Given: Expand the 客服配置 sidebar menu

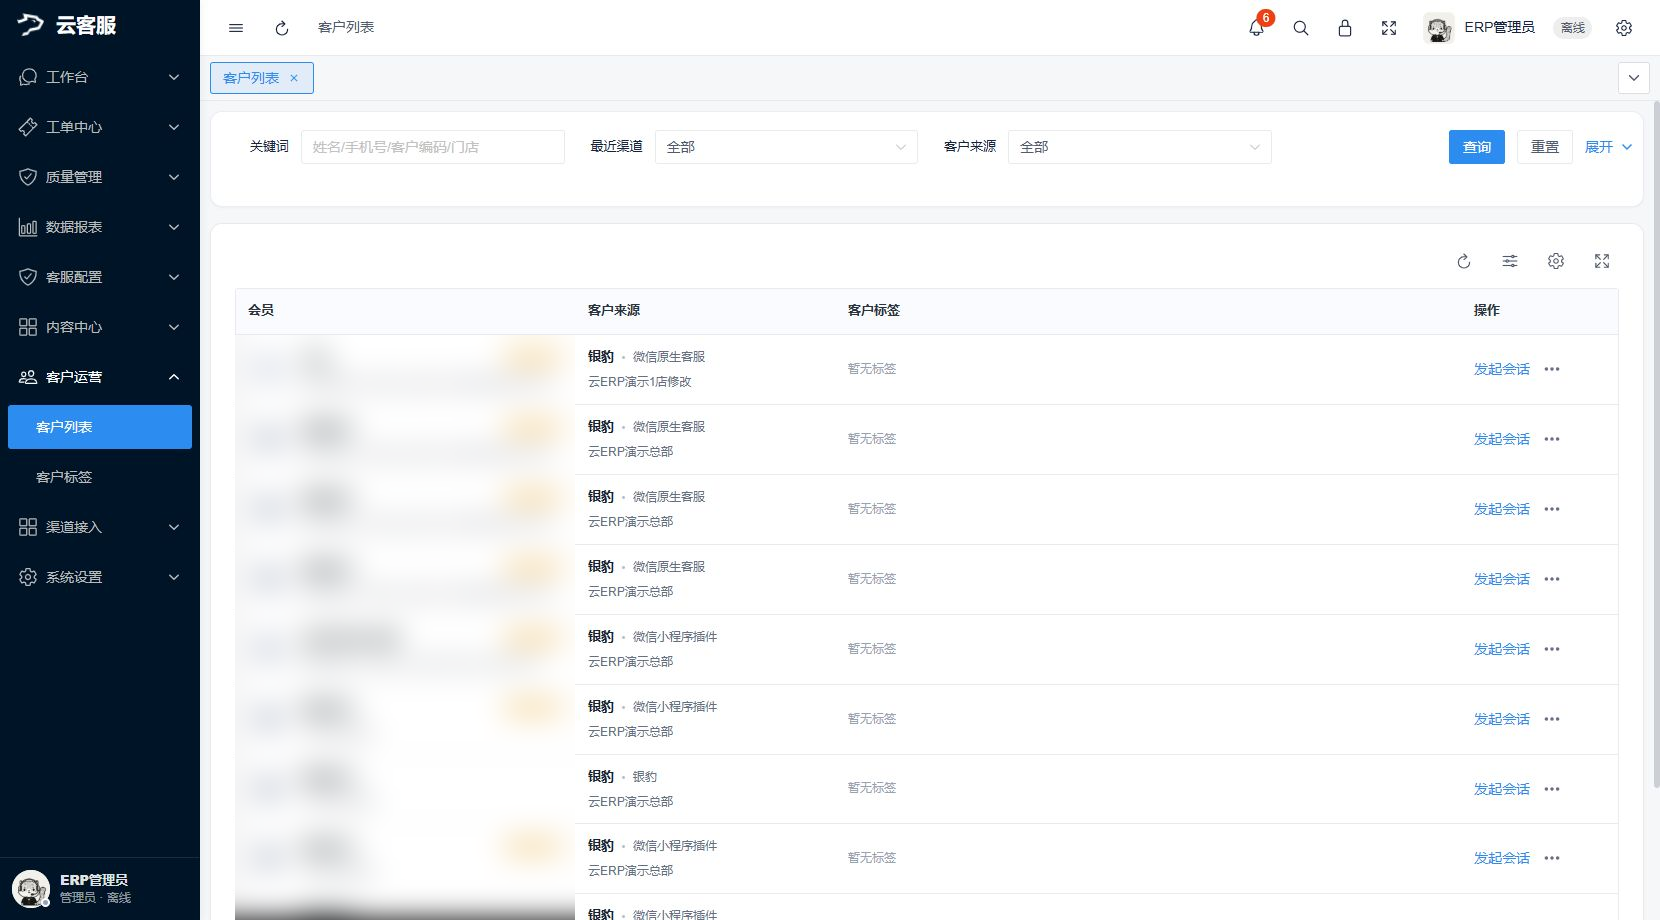Looking at the screenshot, I should (x=100, y=277).
